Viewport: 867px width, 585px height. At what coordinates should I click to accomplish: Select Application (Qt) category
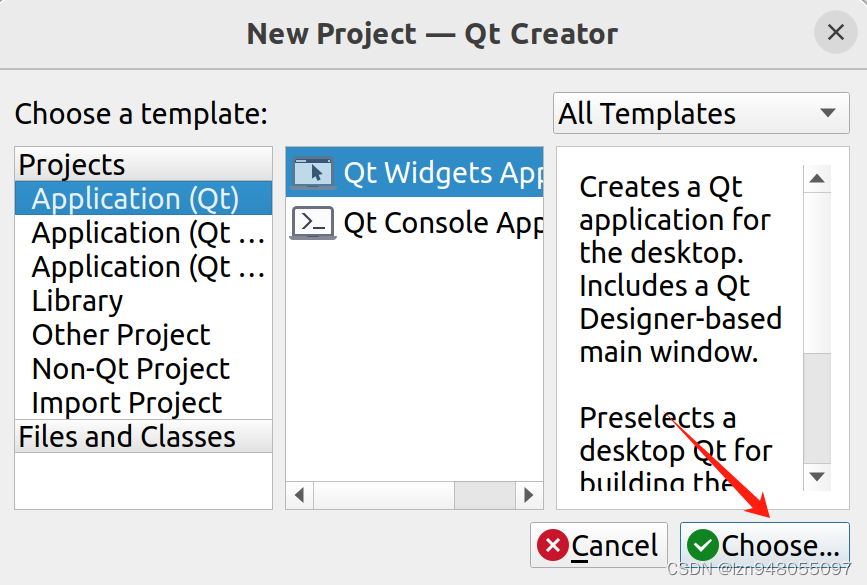(x=144, y=199)
